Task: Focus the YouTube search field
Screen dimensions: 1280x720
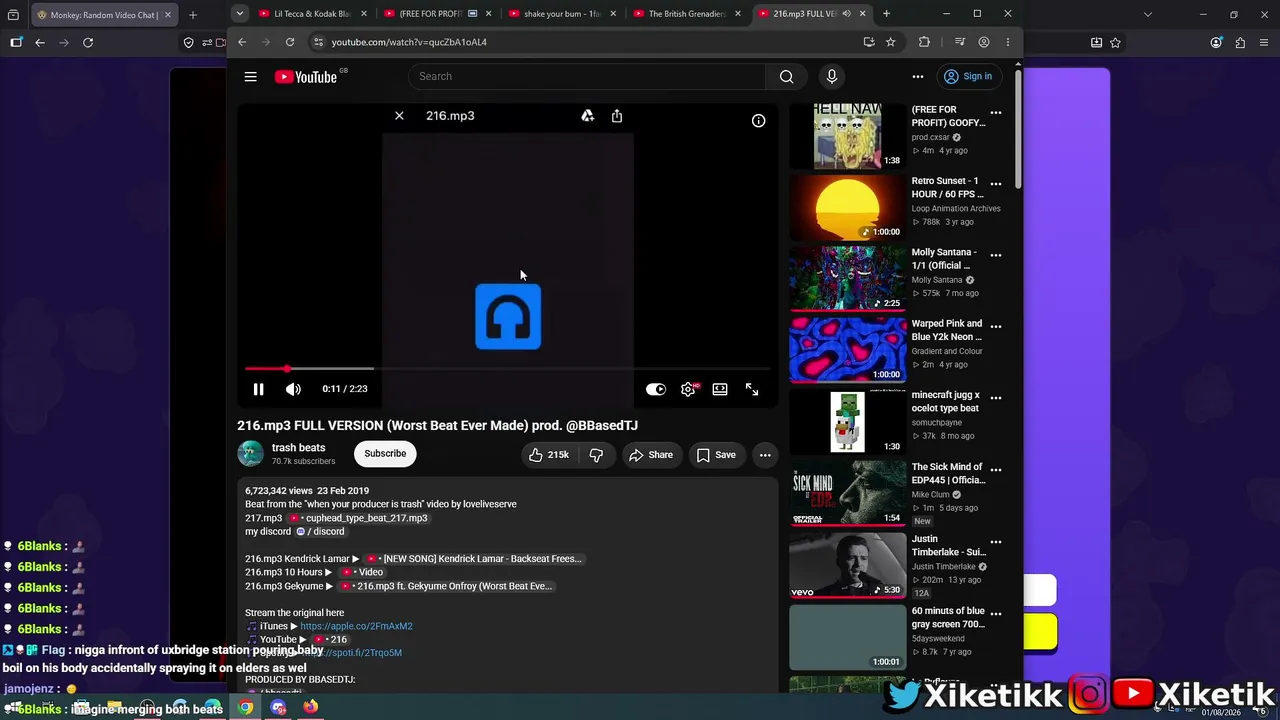Action: click(586, 77)
